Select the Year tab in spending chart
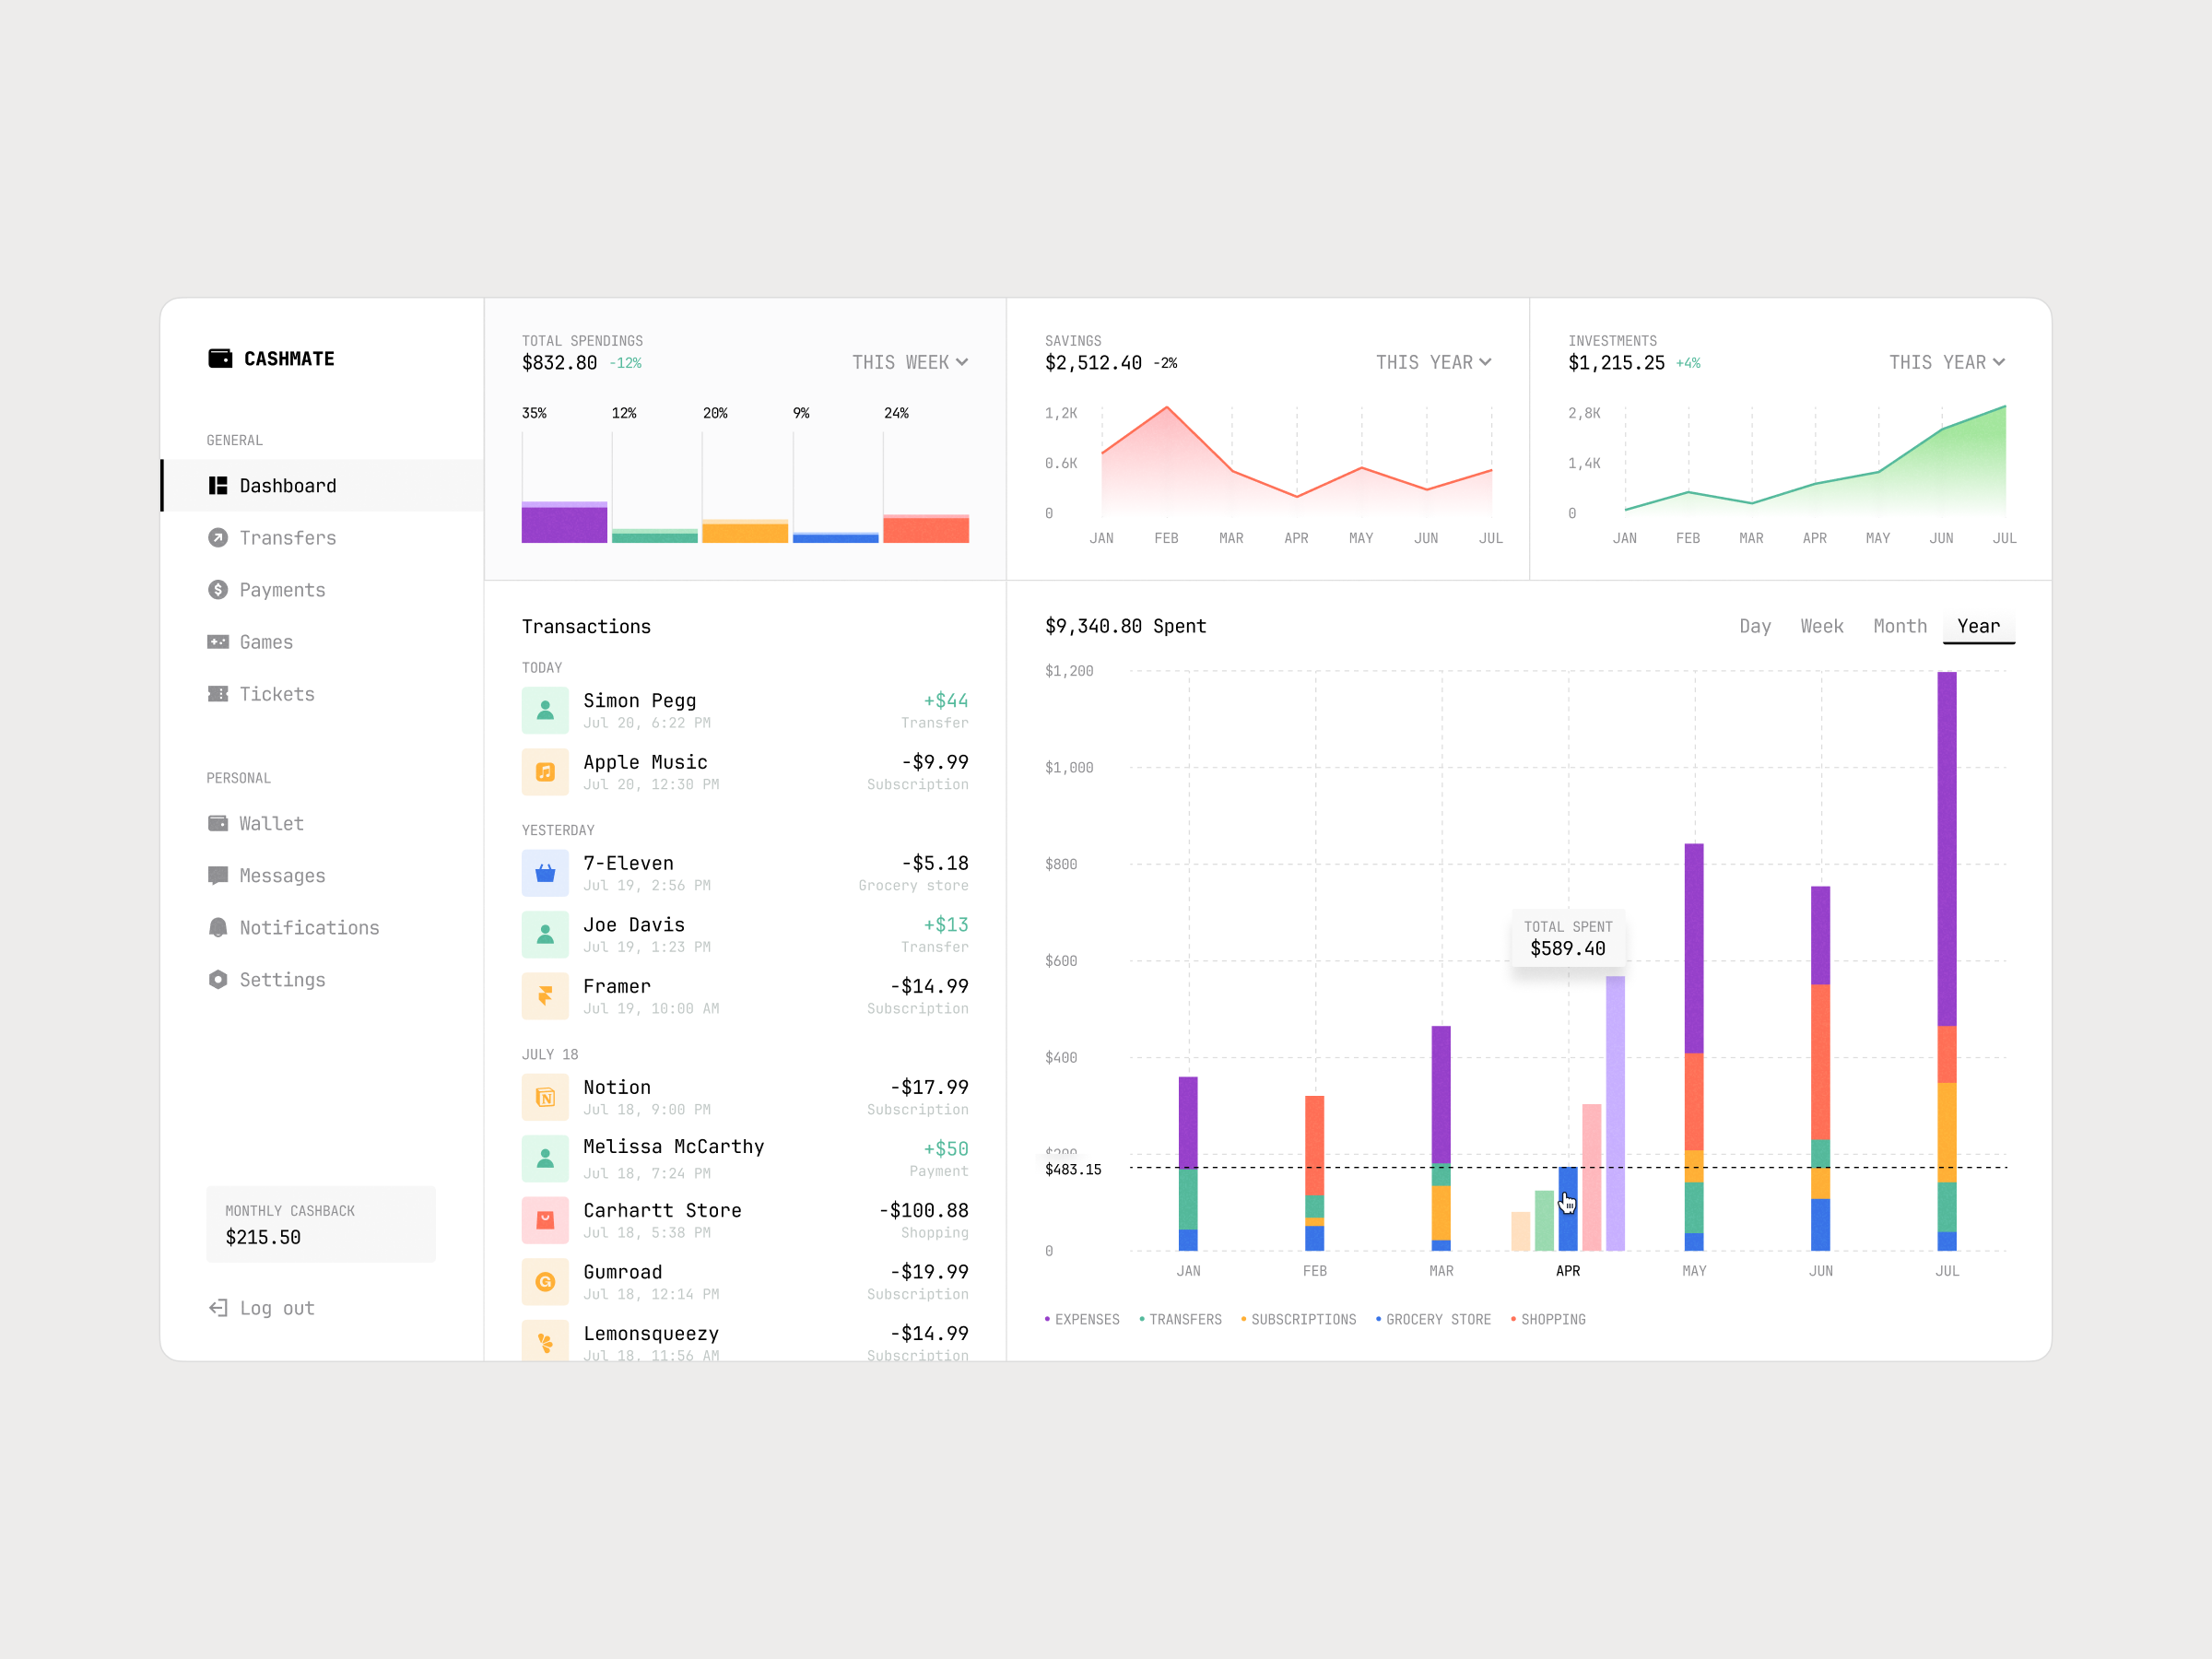 pos(1981,626)
